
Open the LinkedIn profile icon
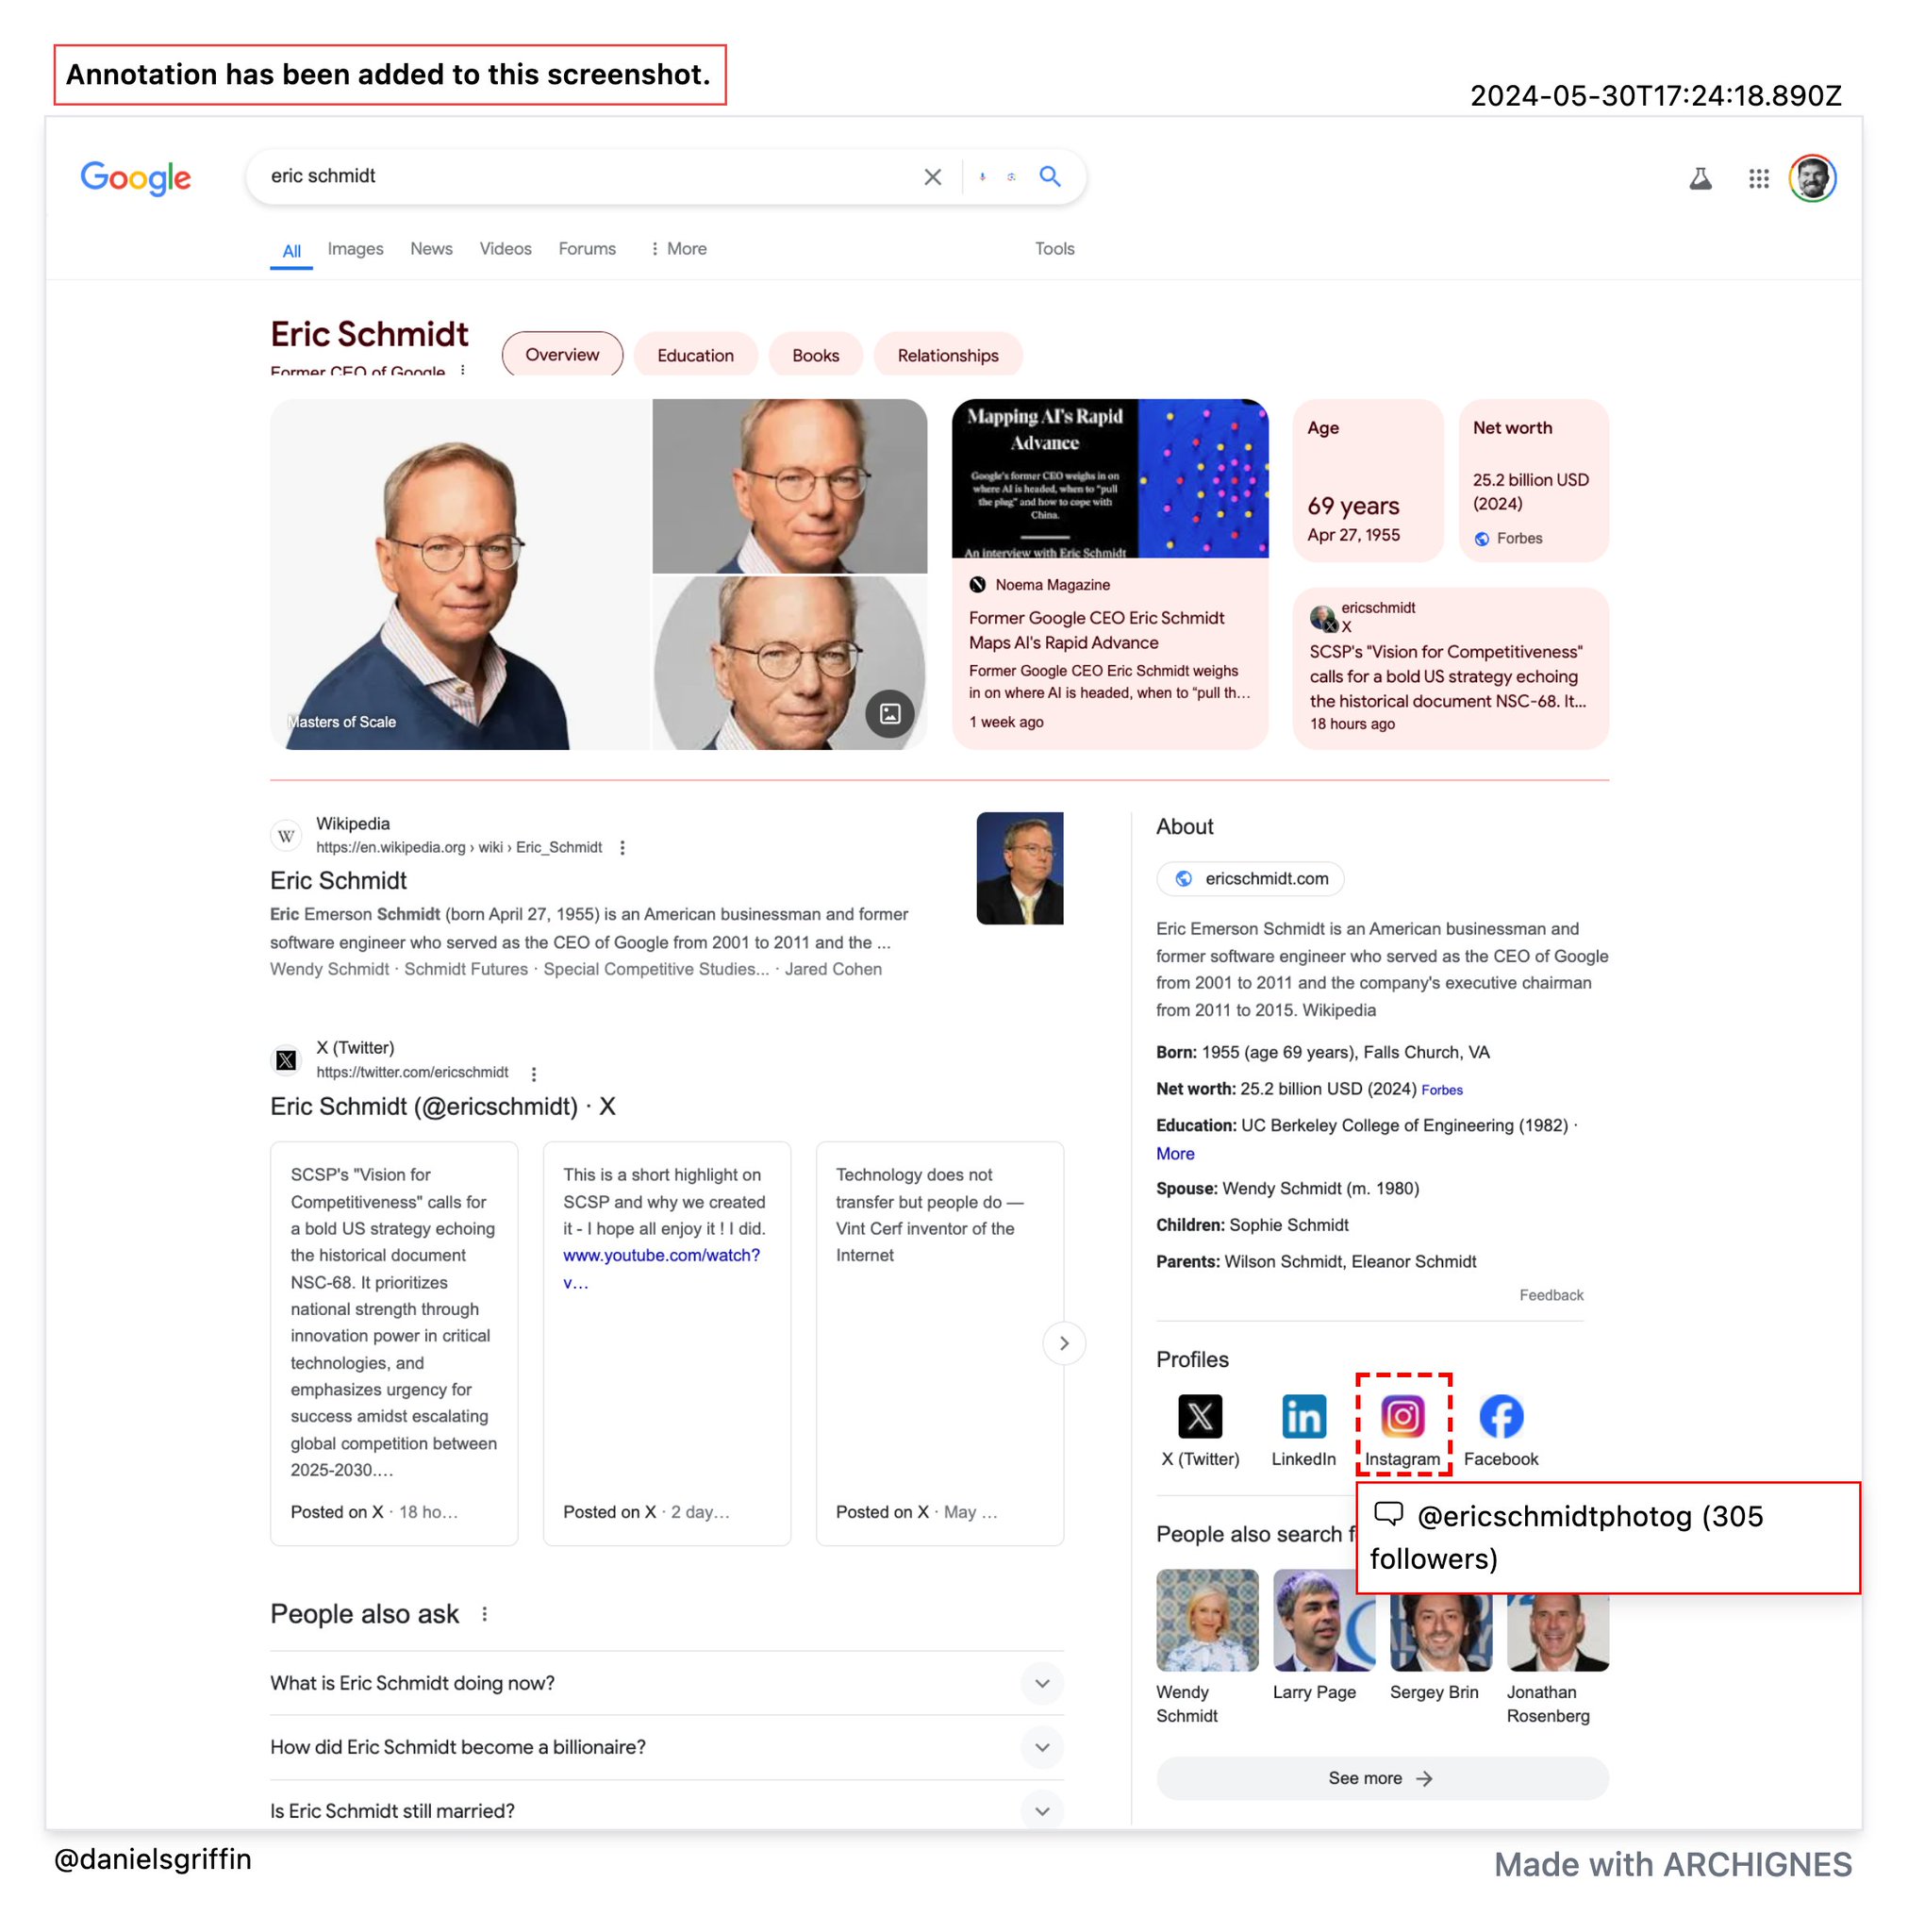(x=1303, y=1416)
